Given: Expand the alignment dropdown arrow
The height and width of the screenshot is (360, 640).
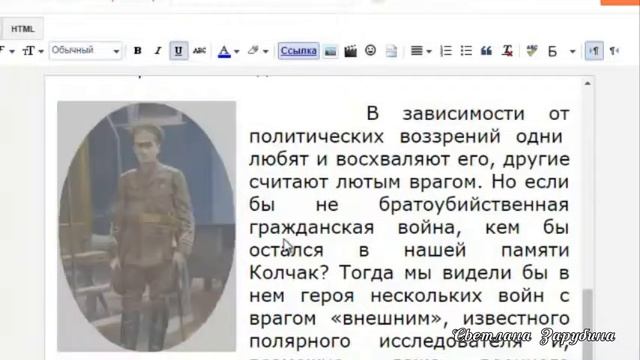Looking at the screenshot, I should [x=429, y=51].
